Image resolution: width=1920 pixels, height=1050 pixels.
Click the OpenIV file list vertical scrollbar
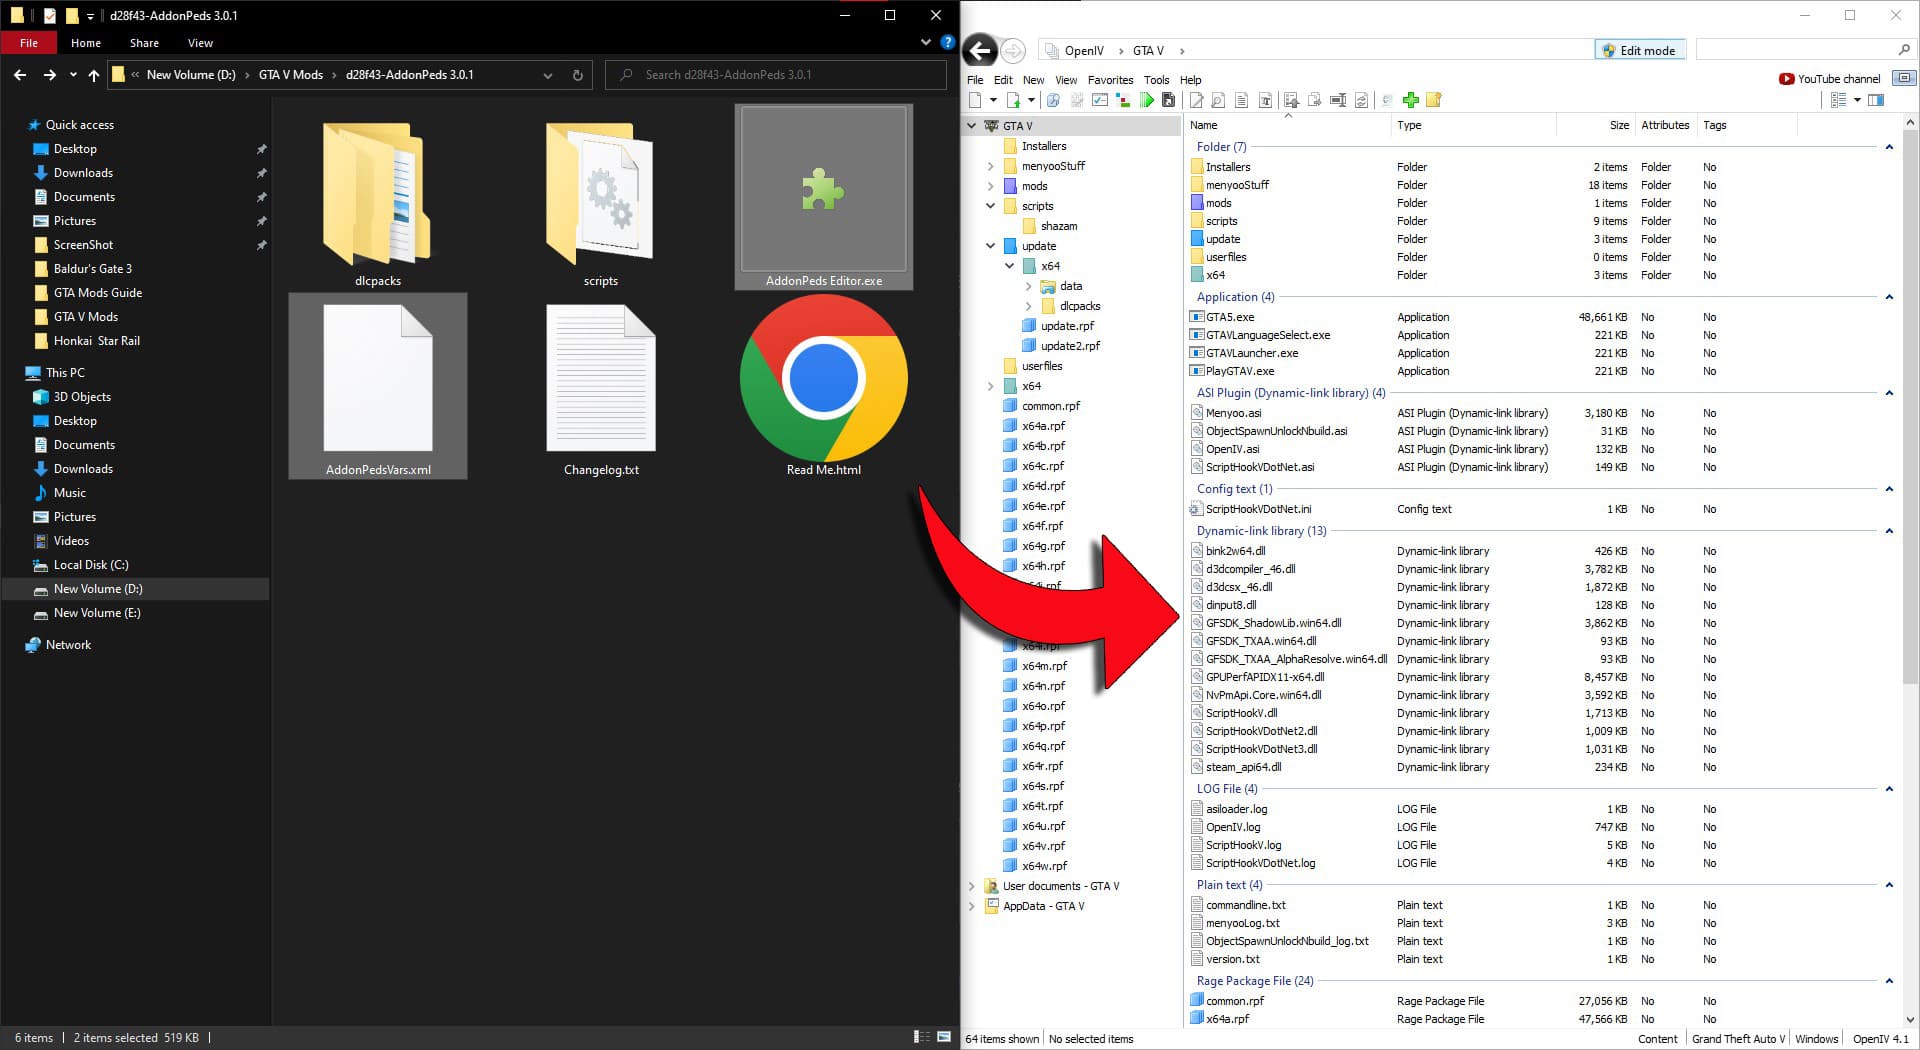point(1909,400)
